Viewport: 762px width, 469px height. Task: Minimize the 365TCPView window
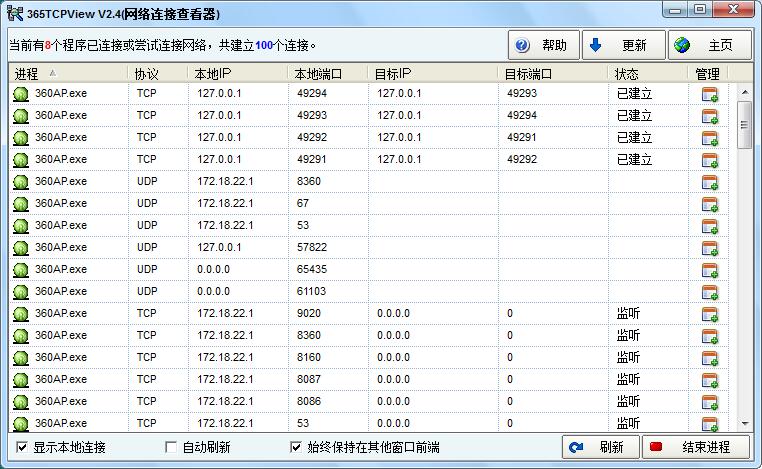coord(676,9)
